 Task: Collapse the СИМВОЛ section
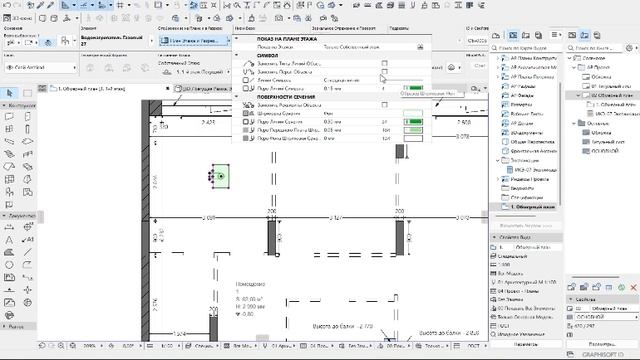pos(236,55)
